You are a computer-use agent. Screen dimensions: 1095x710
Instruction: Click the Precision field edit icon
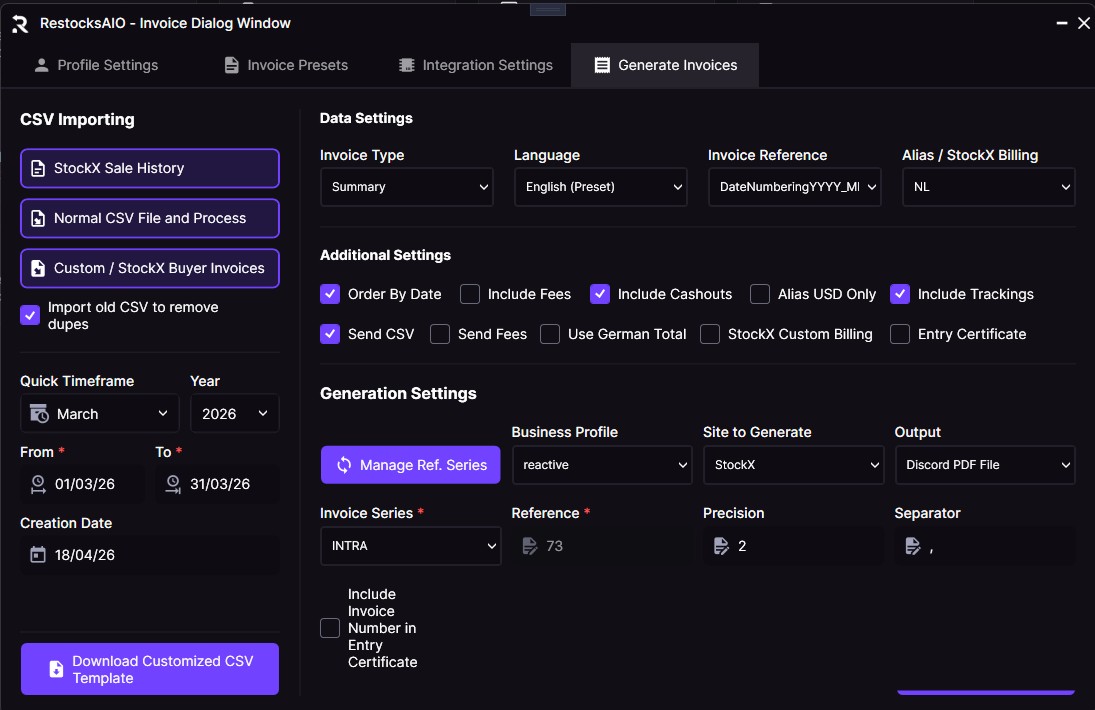point(721,546)
